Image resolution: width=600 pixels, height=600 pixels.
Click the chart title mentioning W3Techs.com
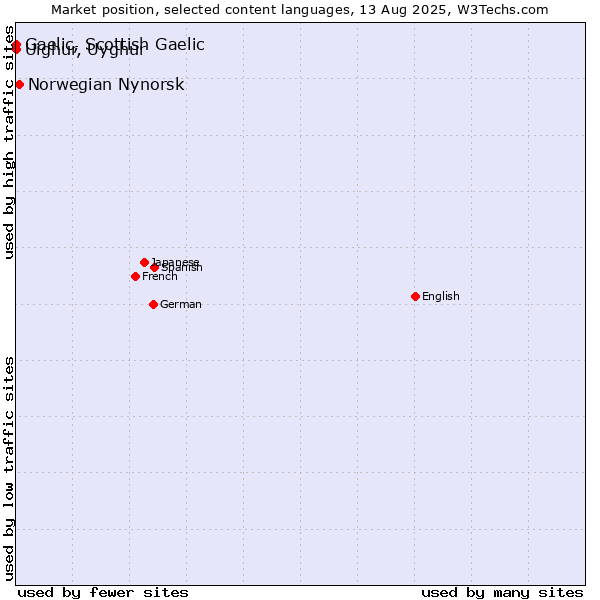(300, 10)
